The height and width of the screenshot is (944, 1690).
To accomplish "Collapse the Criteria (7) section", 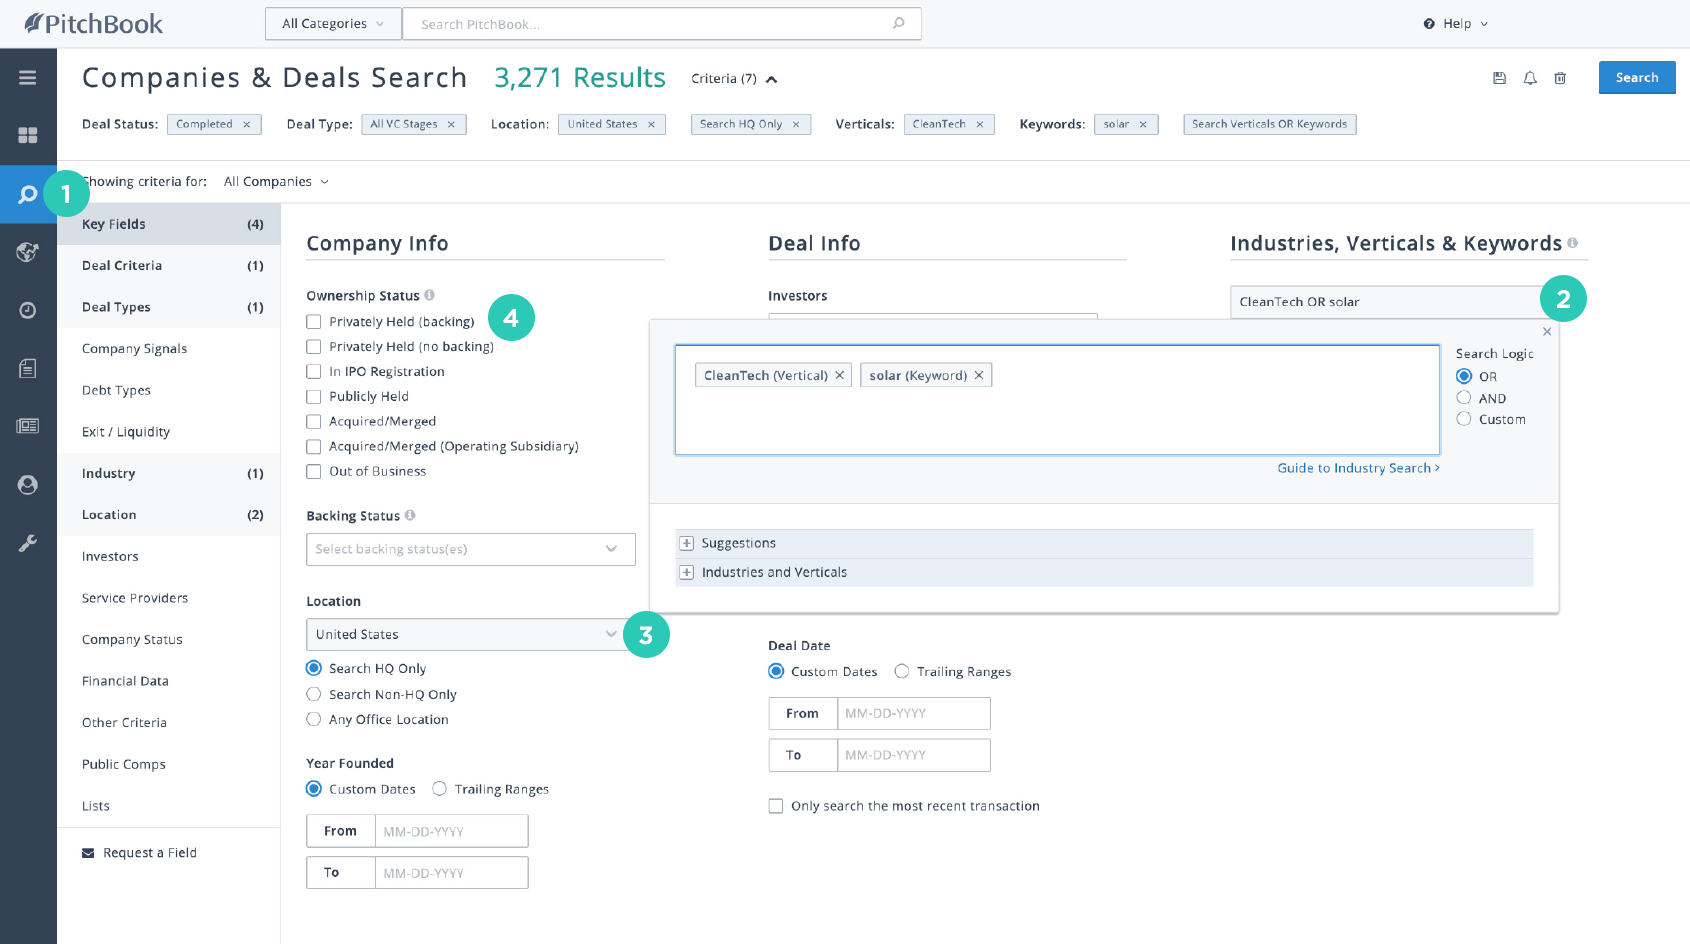I will (734, 79).
